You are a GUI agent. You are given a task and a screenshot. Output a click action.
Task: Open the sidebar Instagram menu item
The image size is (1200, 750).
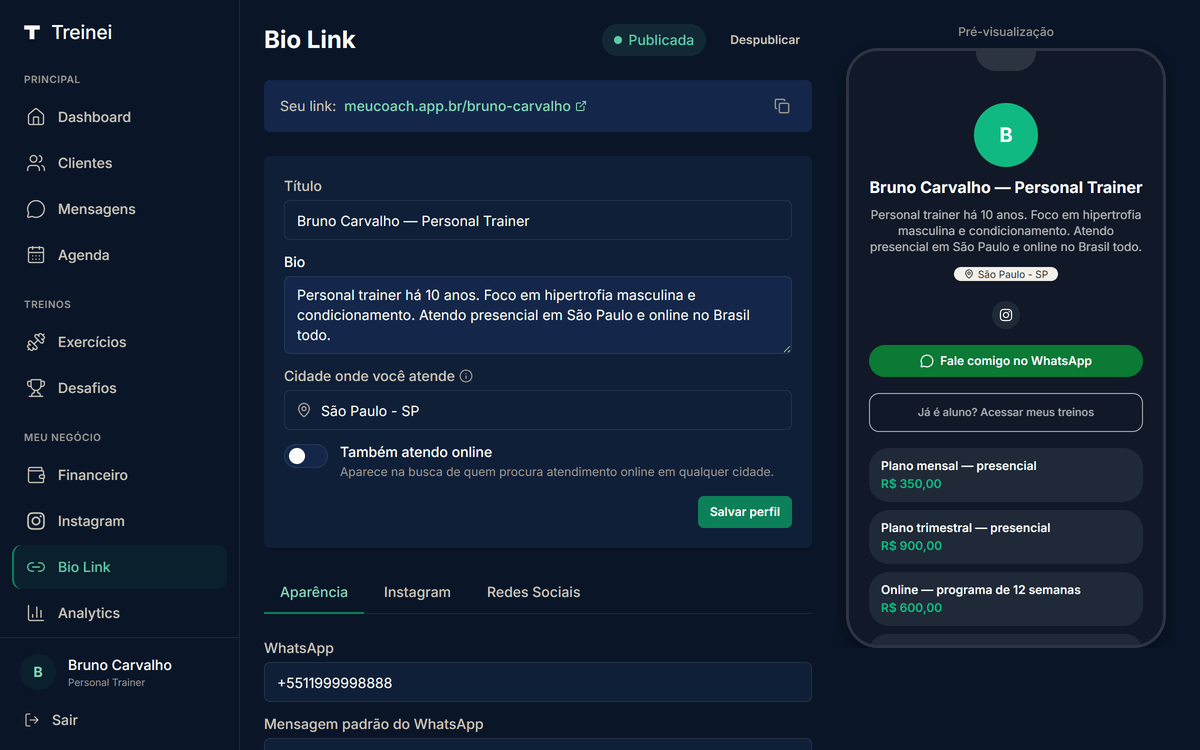[120, 521]
